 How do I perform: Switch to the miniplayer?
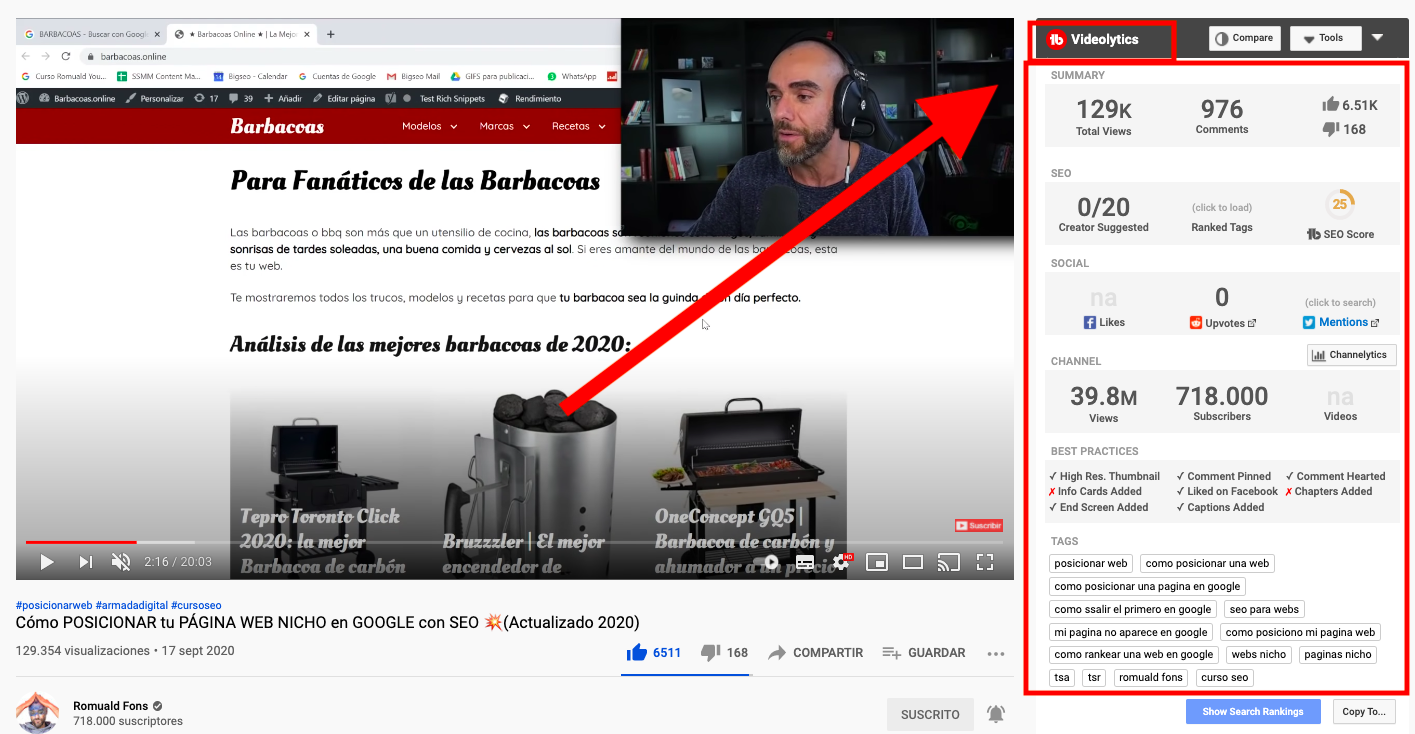[877, 562]
